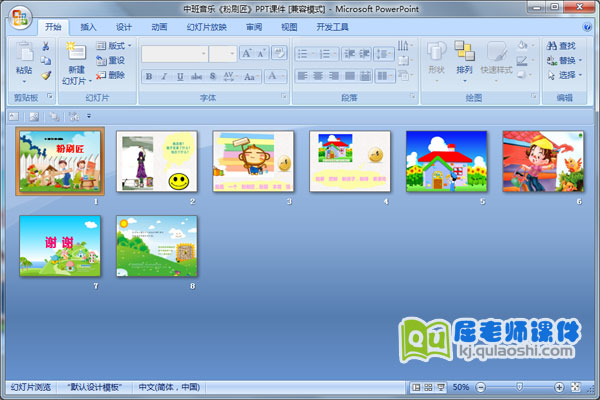Toggle Center text alignment
This screenshot has height=400, width=600.
(318, 76)
